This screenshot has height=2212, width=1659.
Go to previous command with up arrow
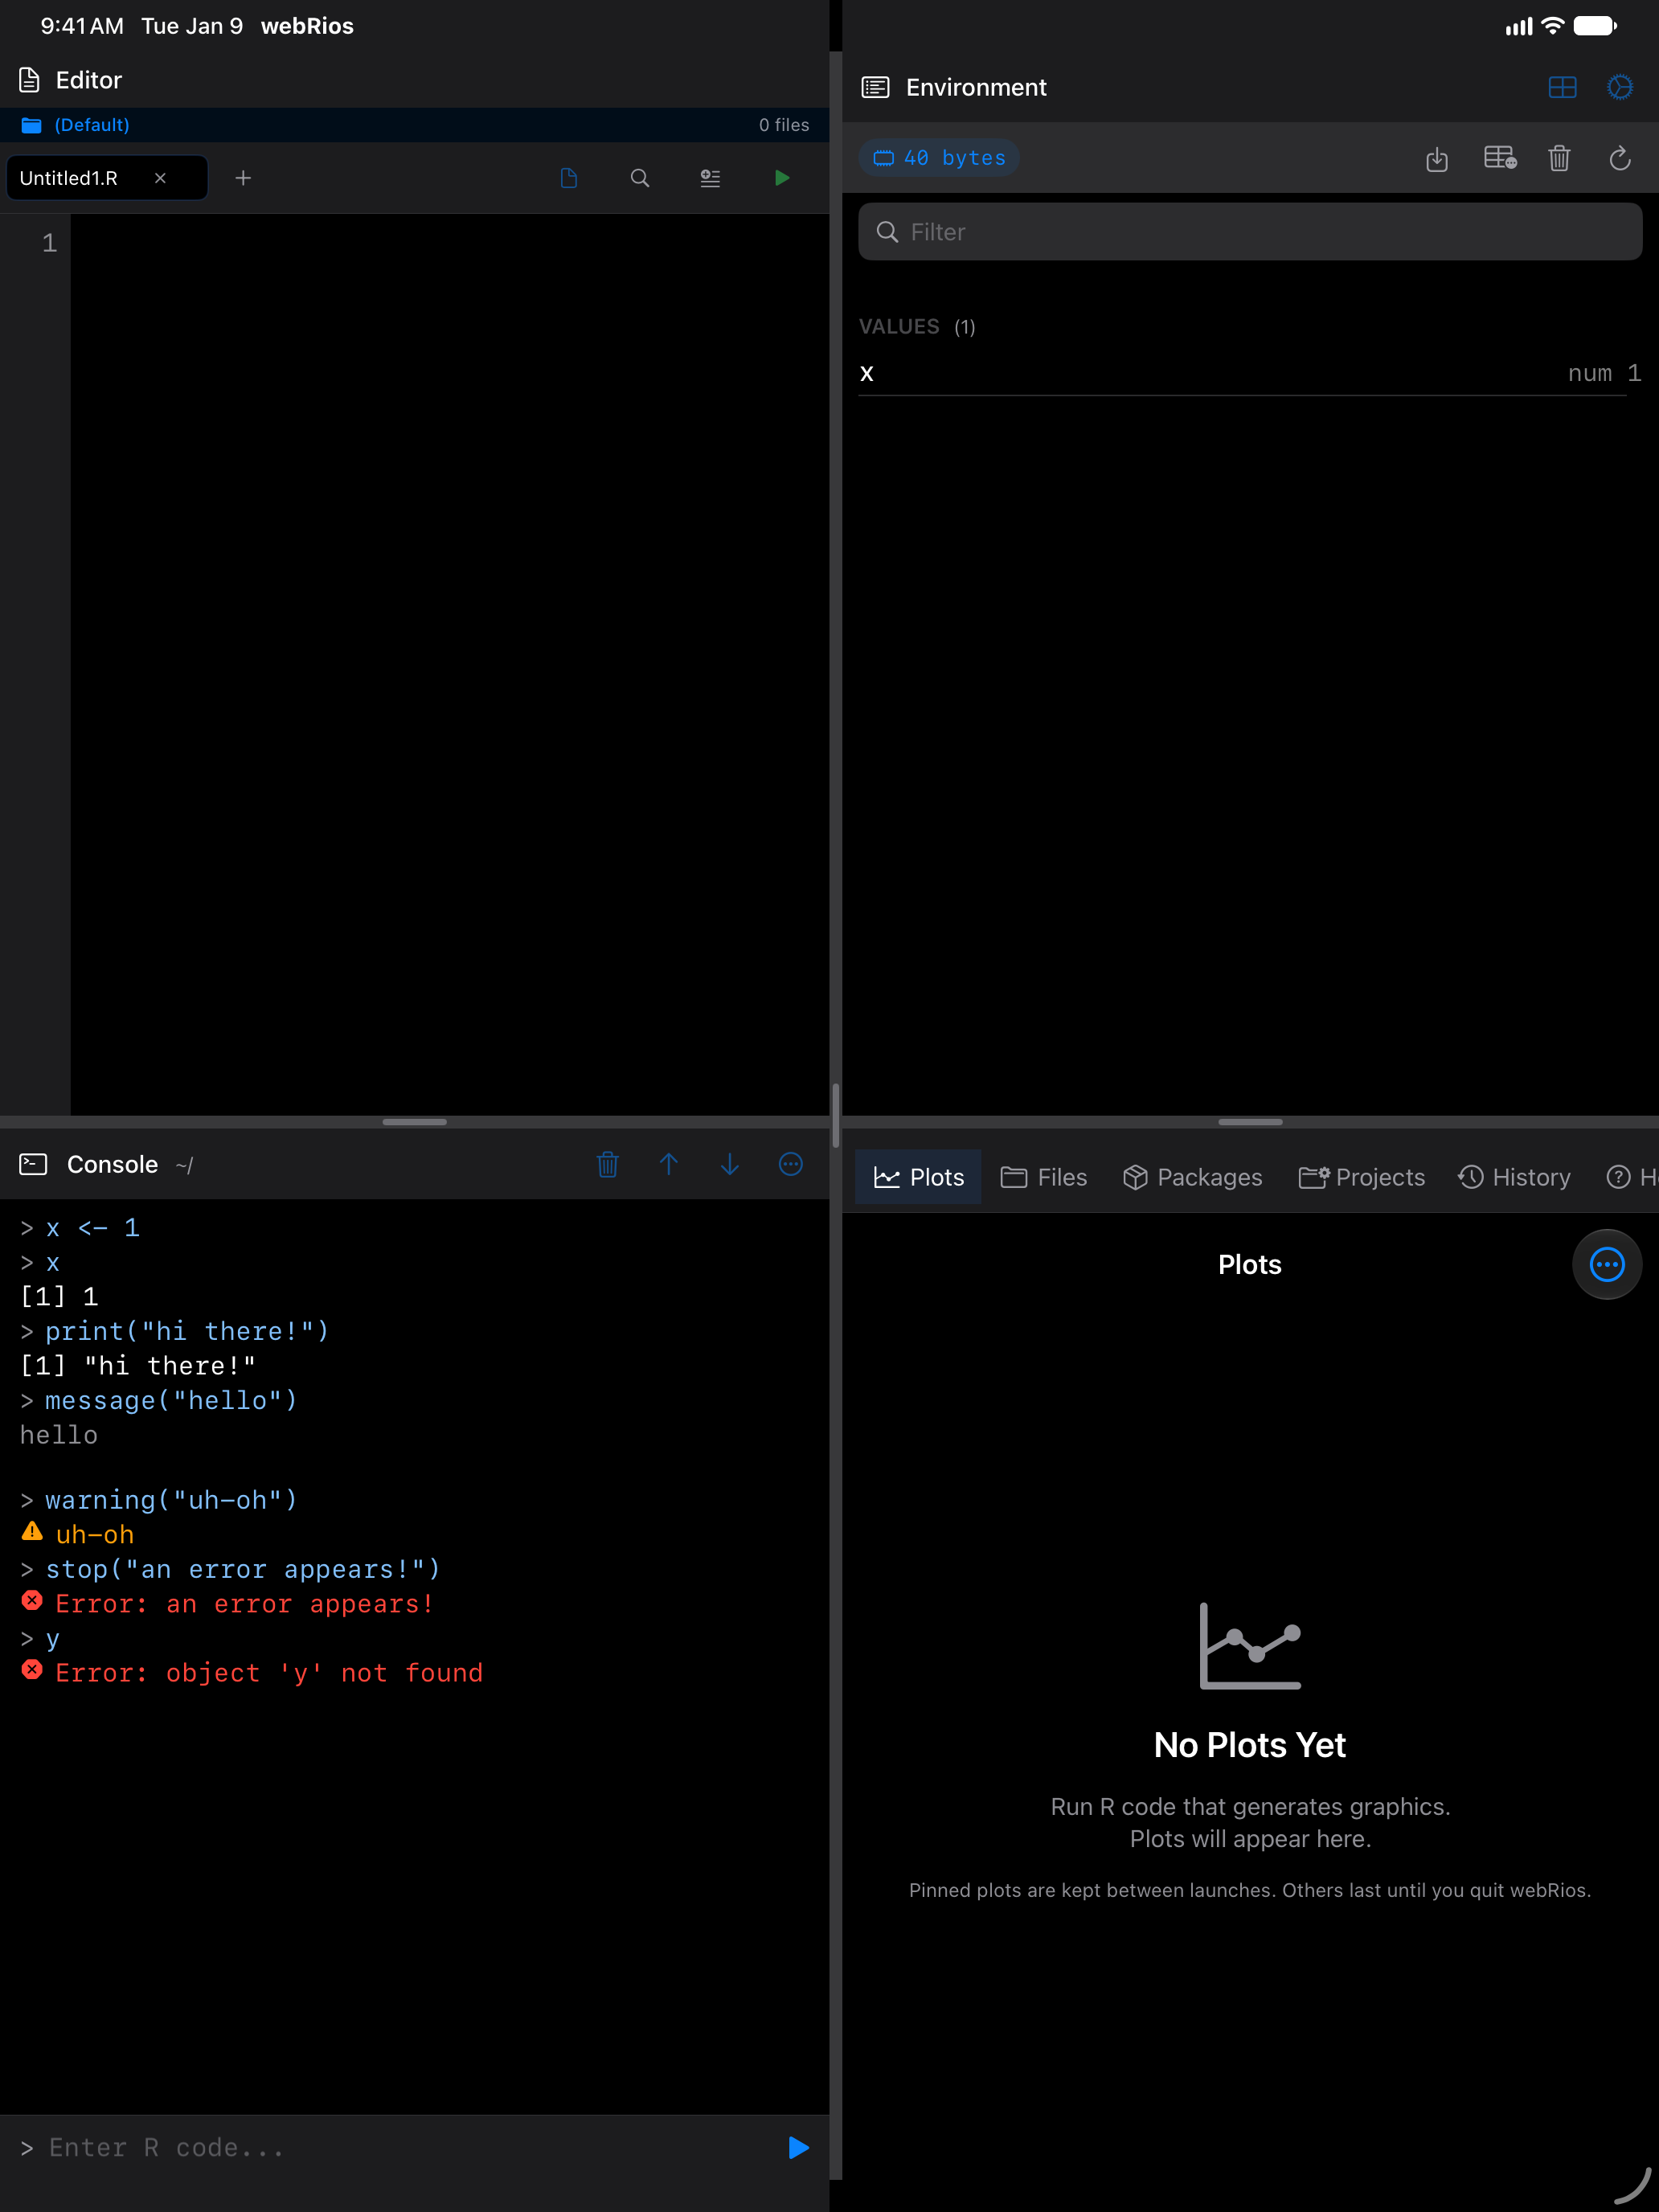[x=669, y=1164]
